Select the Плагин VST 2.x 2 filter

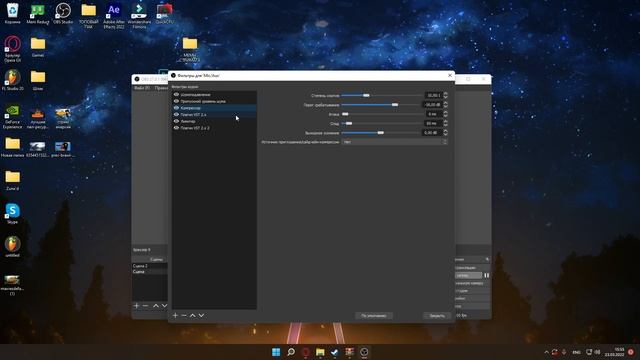coord(214,128)
